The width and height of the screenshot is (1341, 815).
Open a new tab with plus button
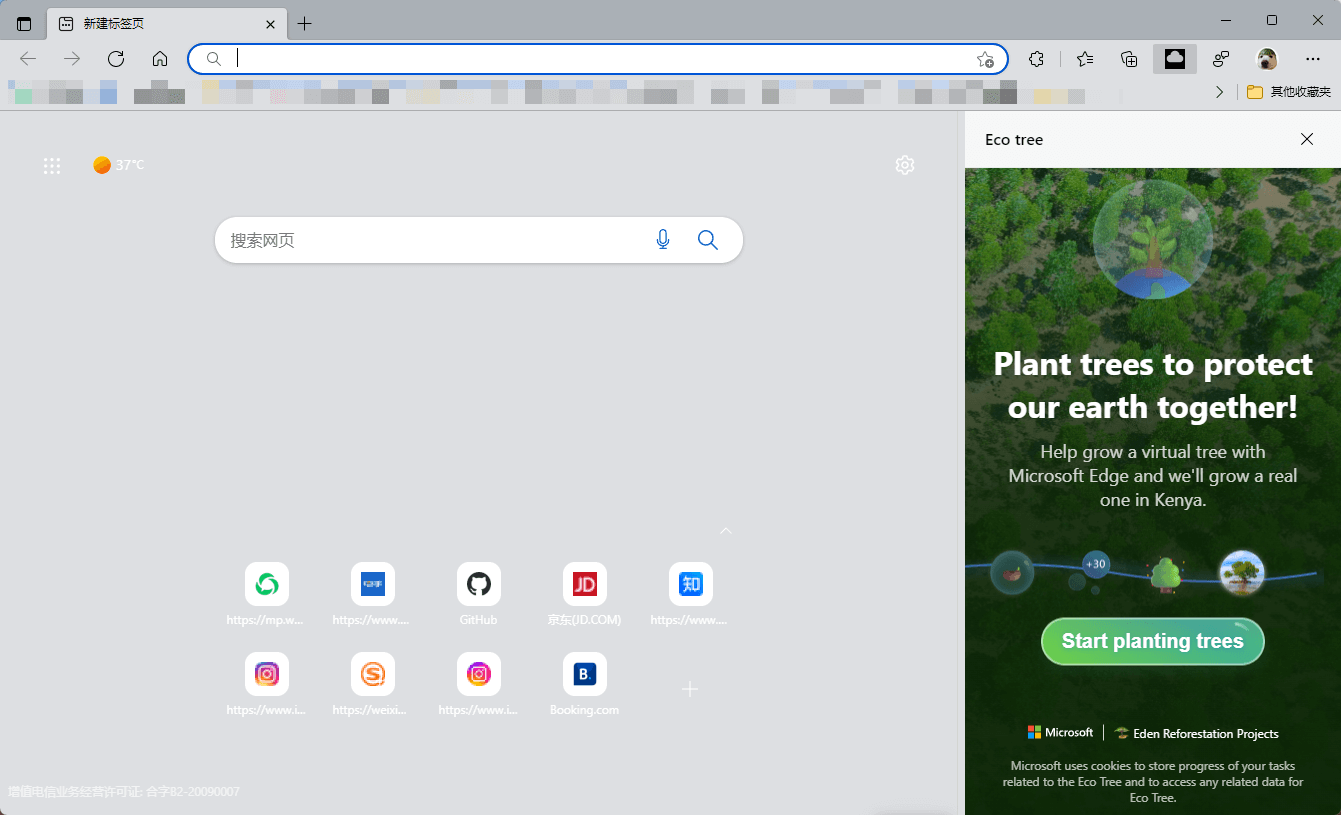point(305,23)
